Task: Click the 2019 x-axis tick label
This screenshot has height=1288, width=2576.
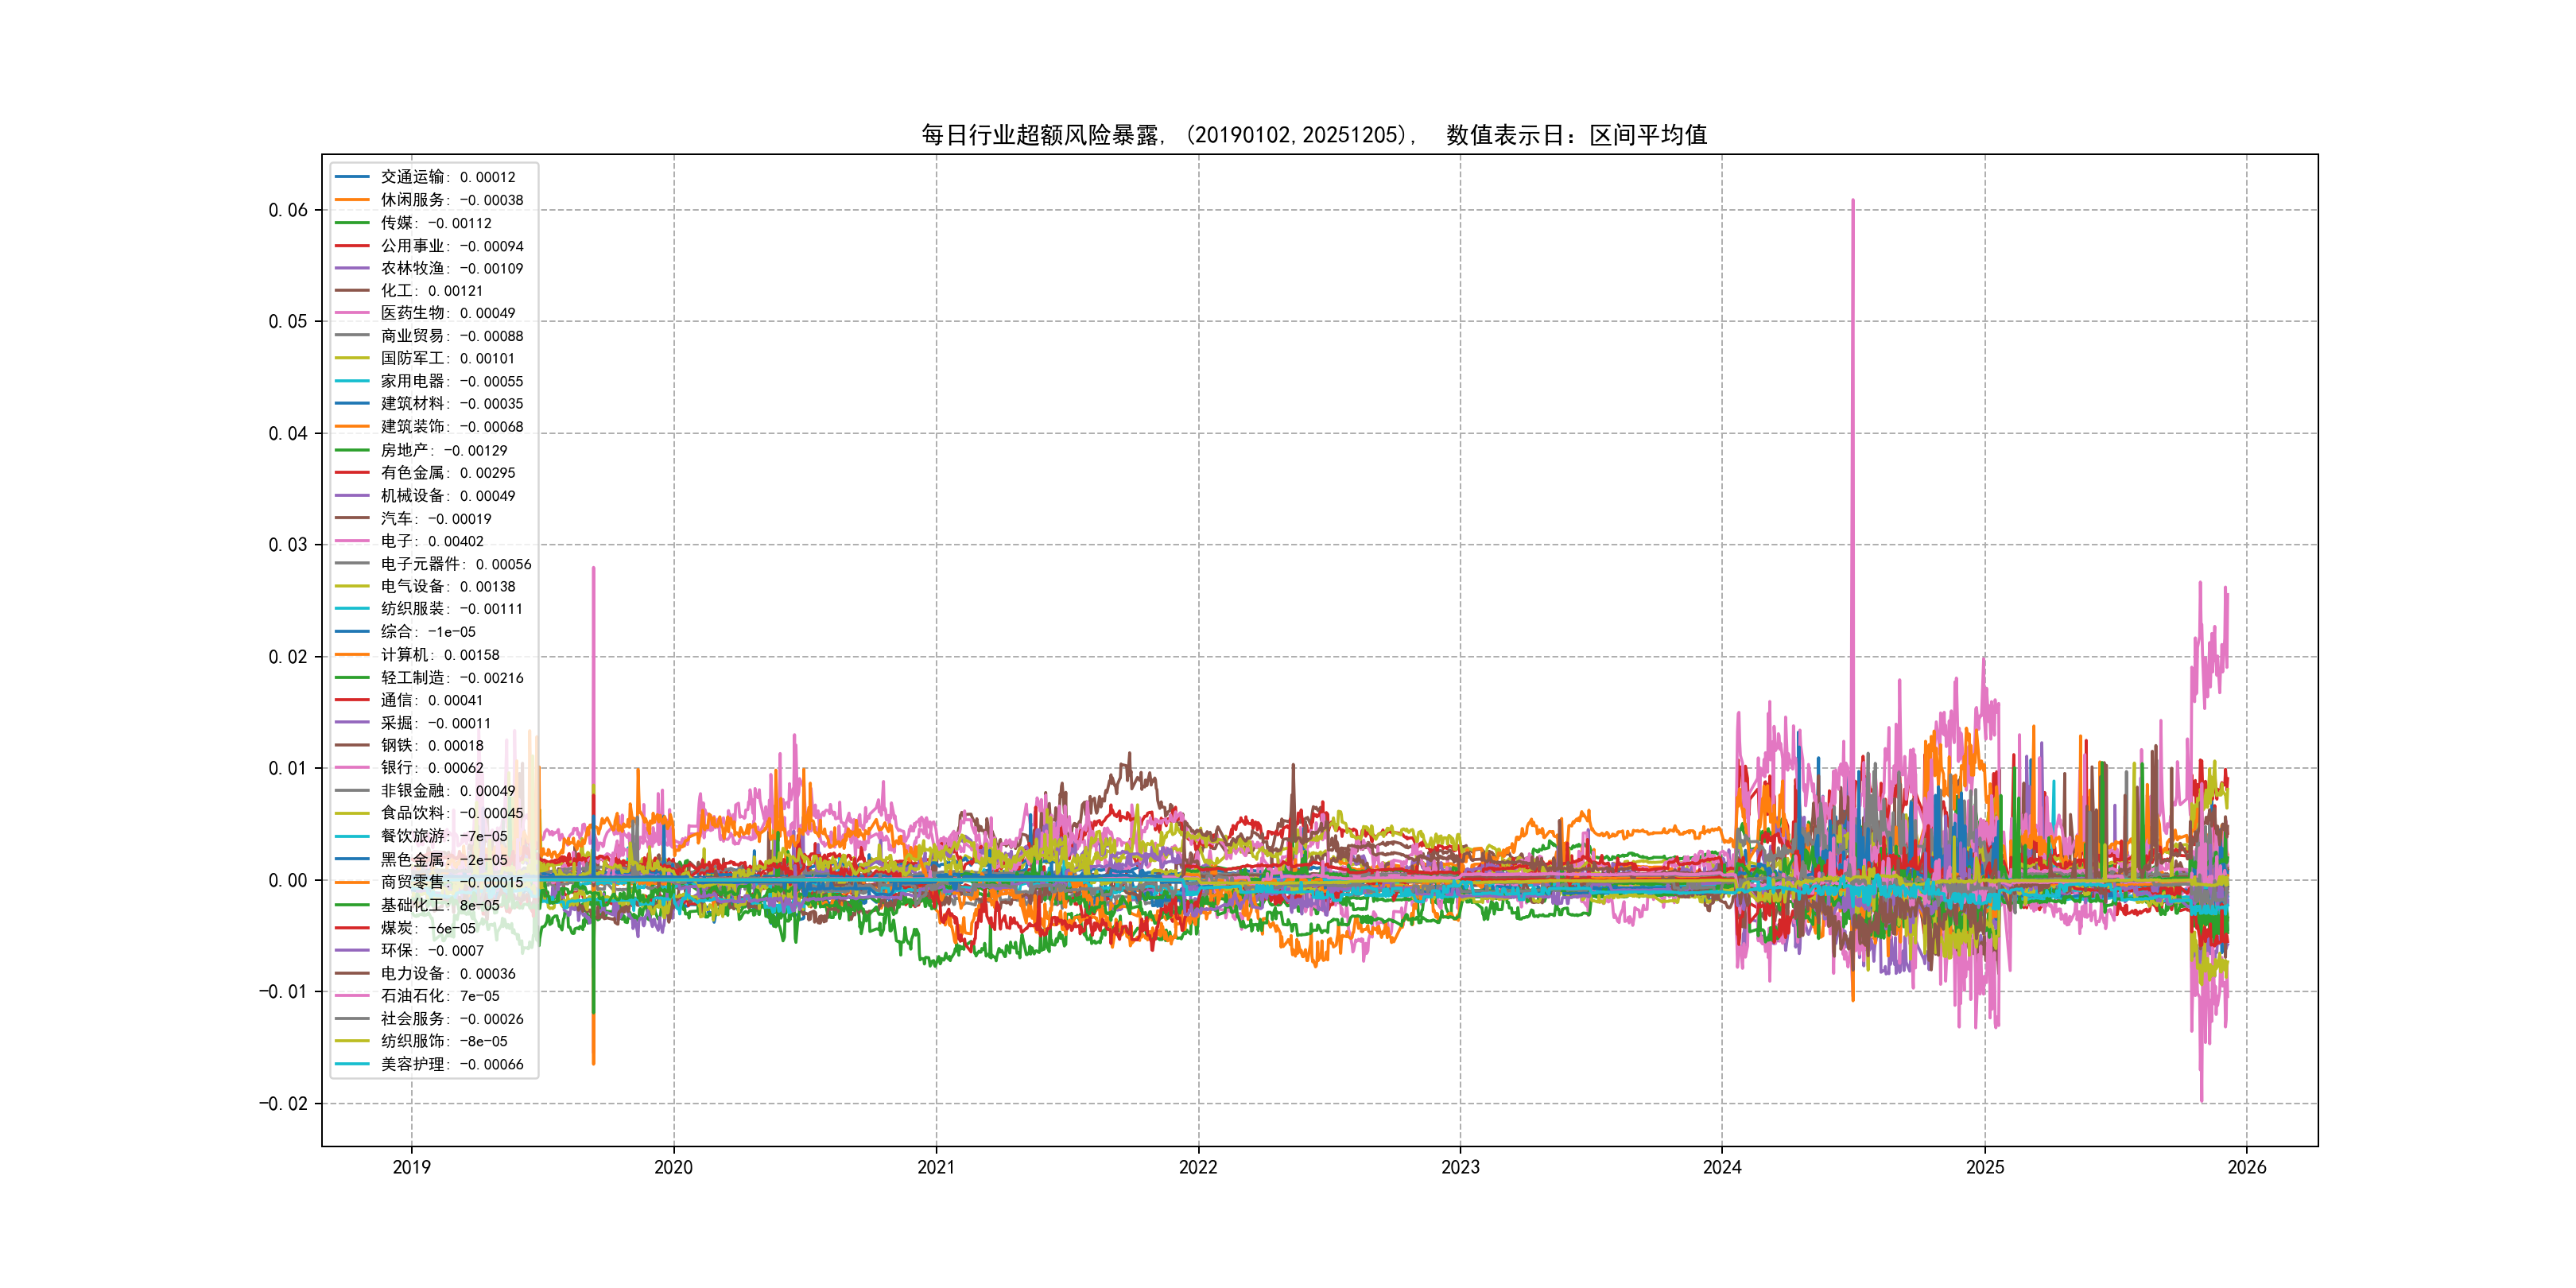Action: coord(411,1167)
